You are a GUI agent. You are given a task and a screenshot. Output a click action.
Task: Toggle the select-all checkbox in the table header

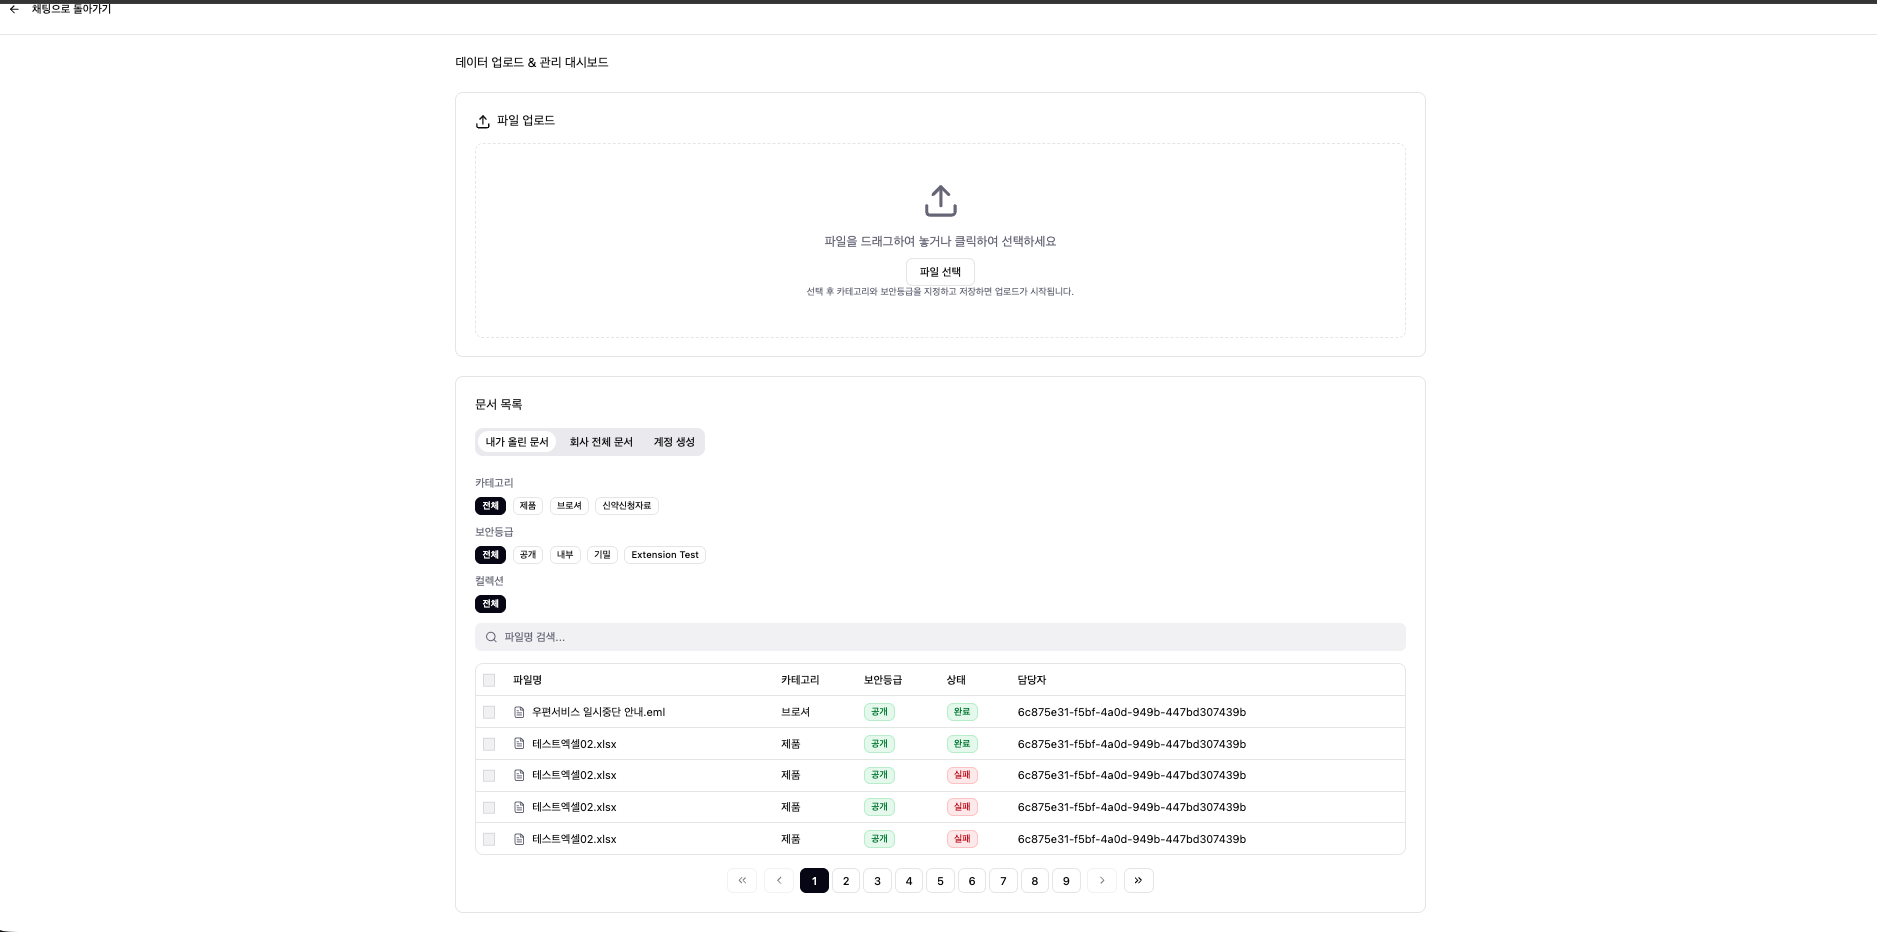[489, 680]
